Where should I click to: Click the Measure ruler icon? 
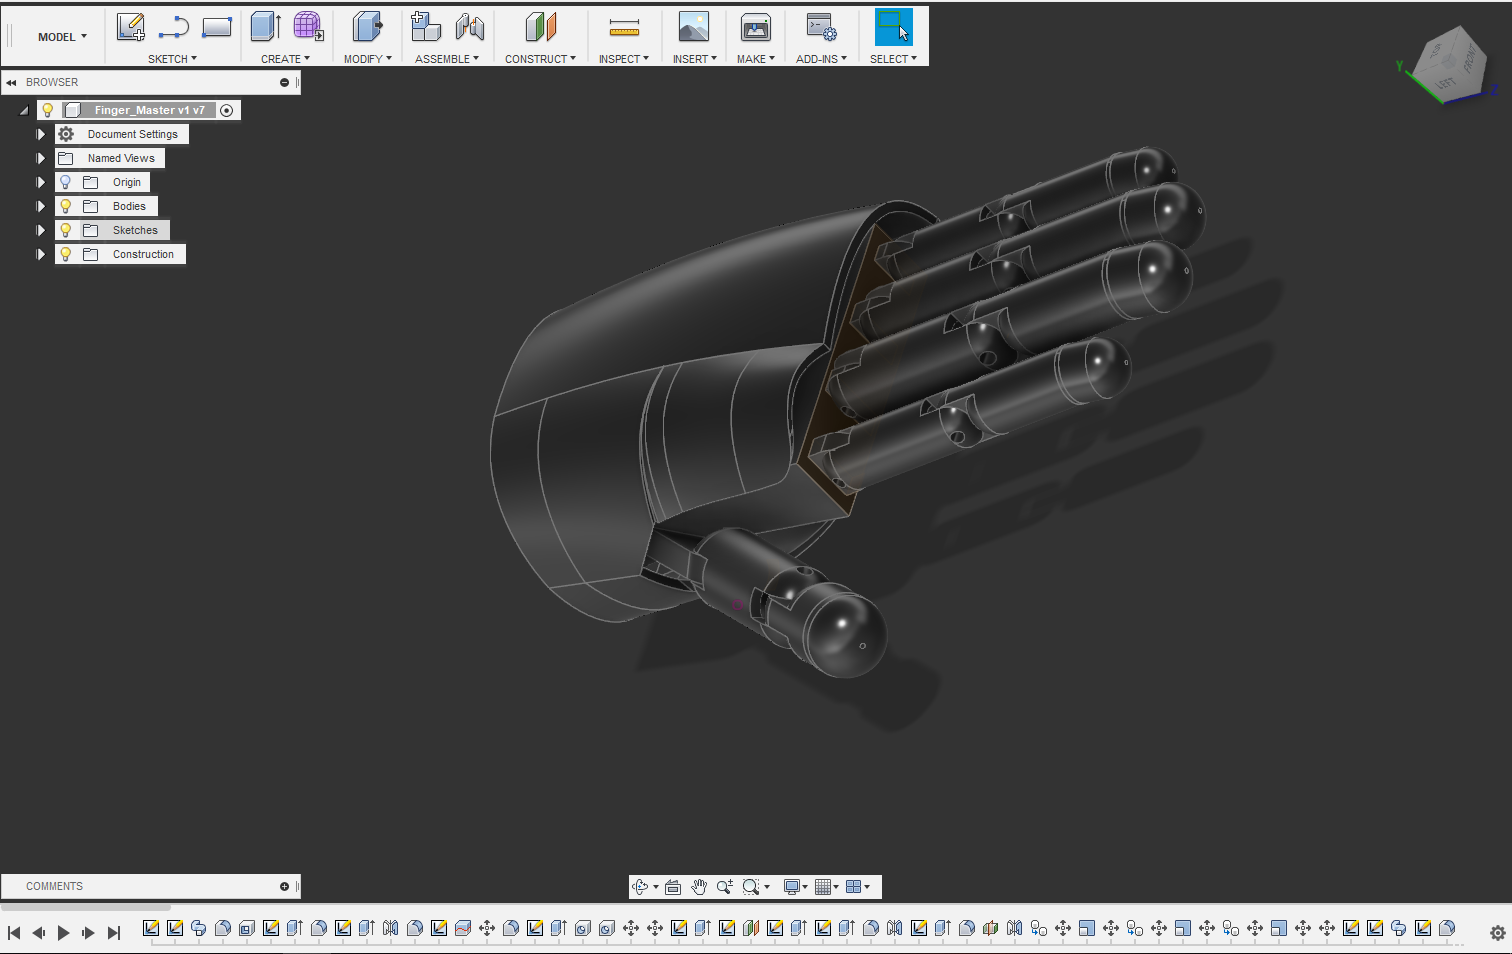coord(624,28)
